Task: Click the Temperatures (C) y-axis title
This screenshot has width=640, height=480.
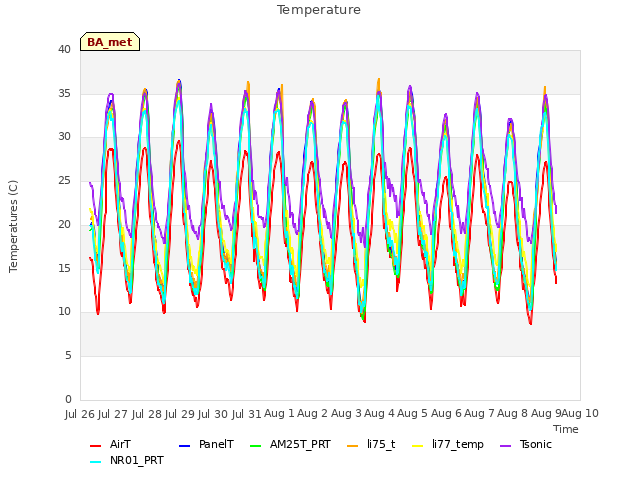Action: [13, 227]
